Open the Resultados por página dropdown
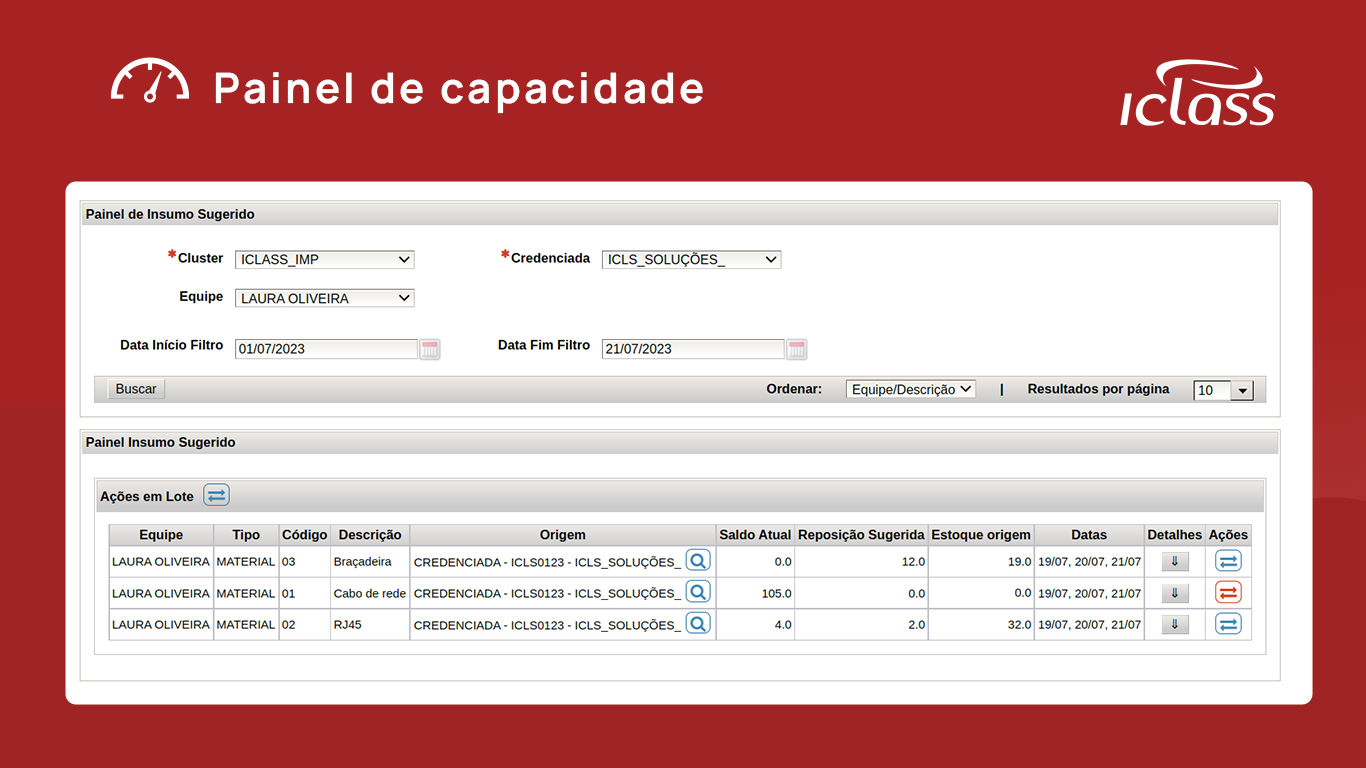1366x768 pixels. pyautogui.click(x=1222, y=390)
